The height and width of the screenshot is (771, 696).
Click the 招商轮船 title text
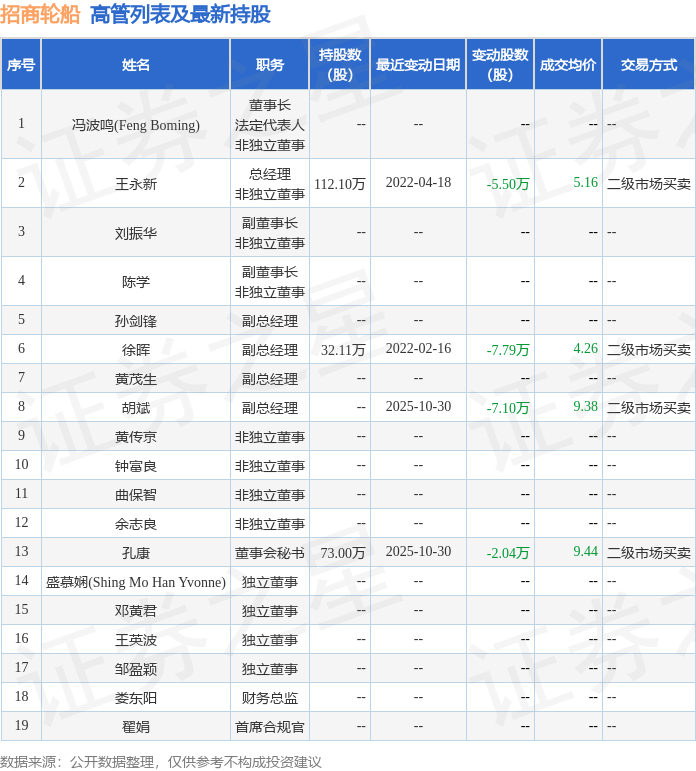pyautogui.click(x=40, y=14)
